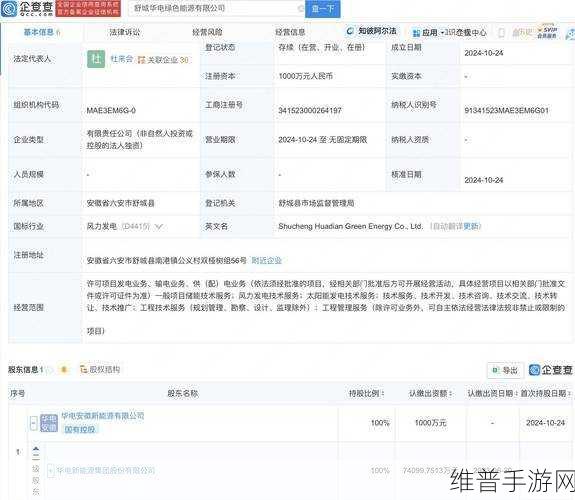Open the 股权结构 equity structure view
The image size is (575, 500).
click(x=100, y=369)
